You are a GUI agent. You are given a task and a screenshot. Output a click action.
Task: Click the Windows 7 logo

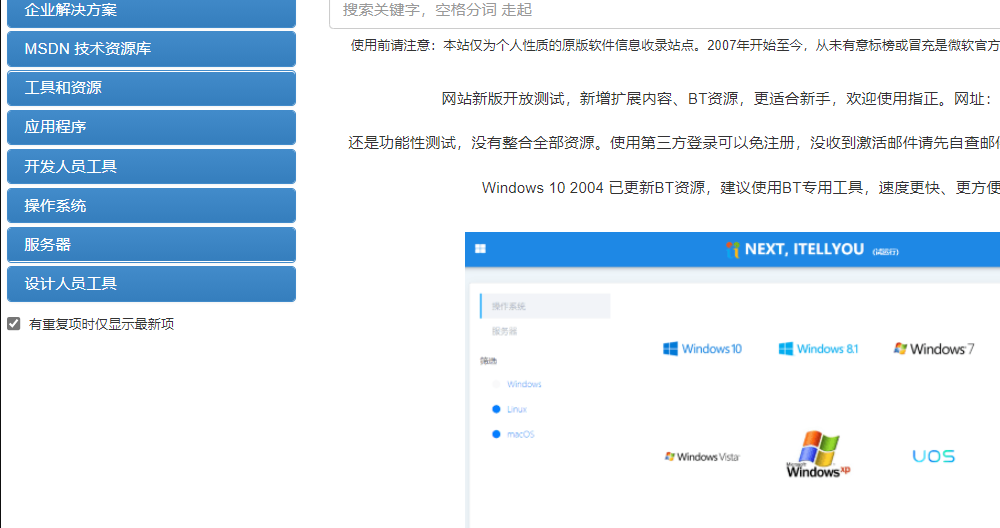click(933, 349)
